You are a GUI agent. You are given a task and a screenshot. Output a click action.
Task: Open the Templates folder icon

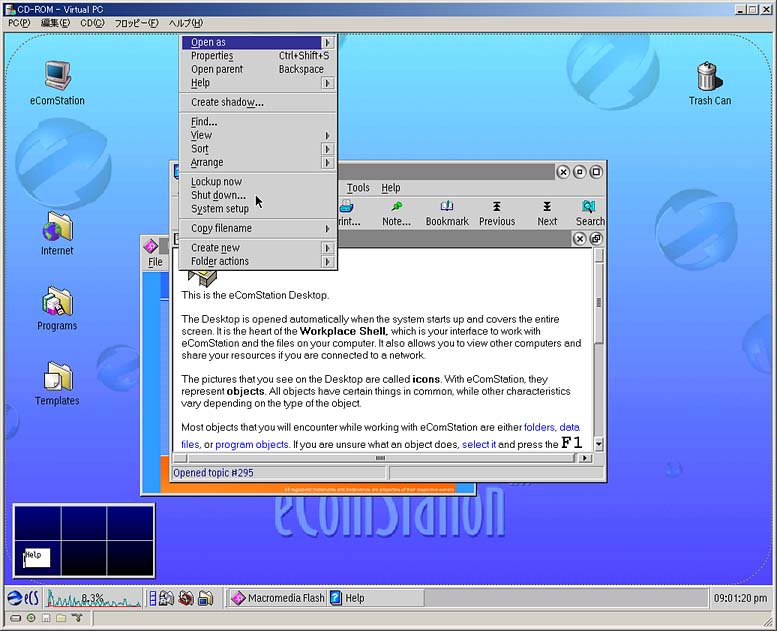click(58, 376)
